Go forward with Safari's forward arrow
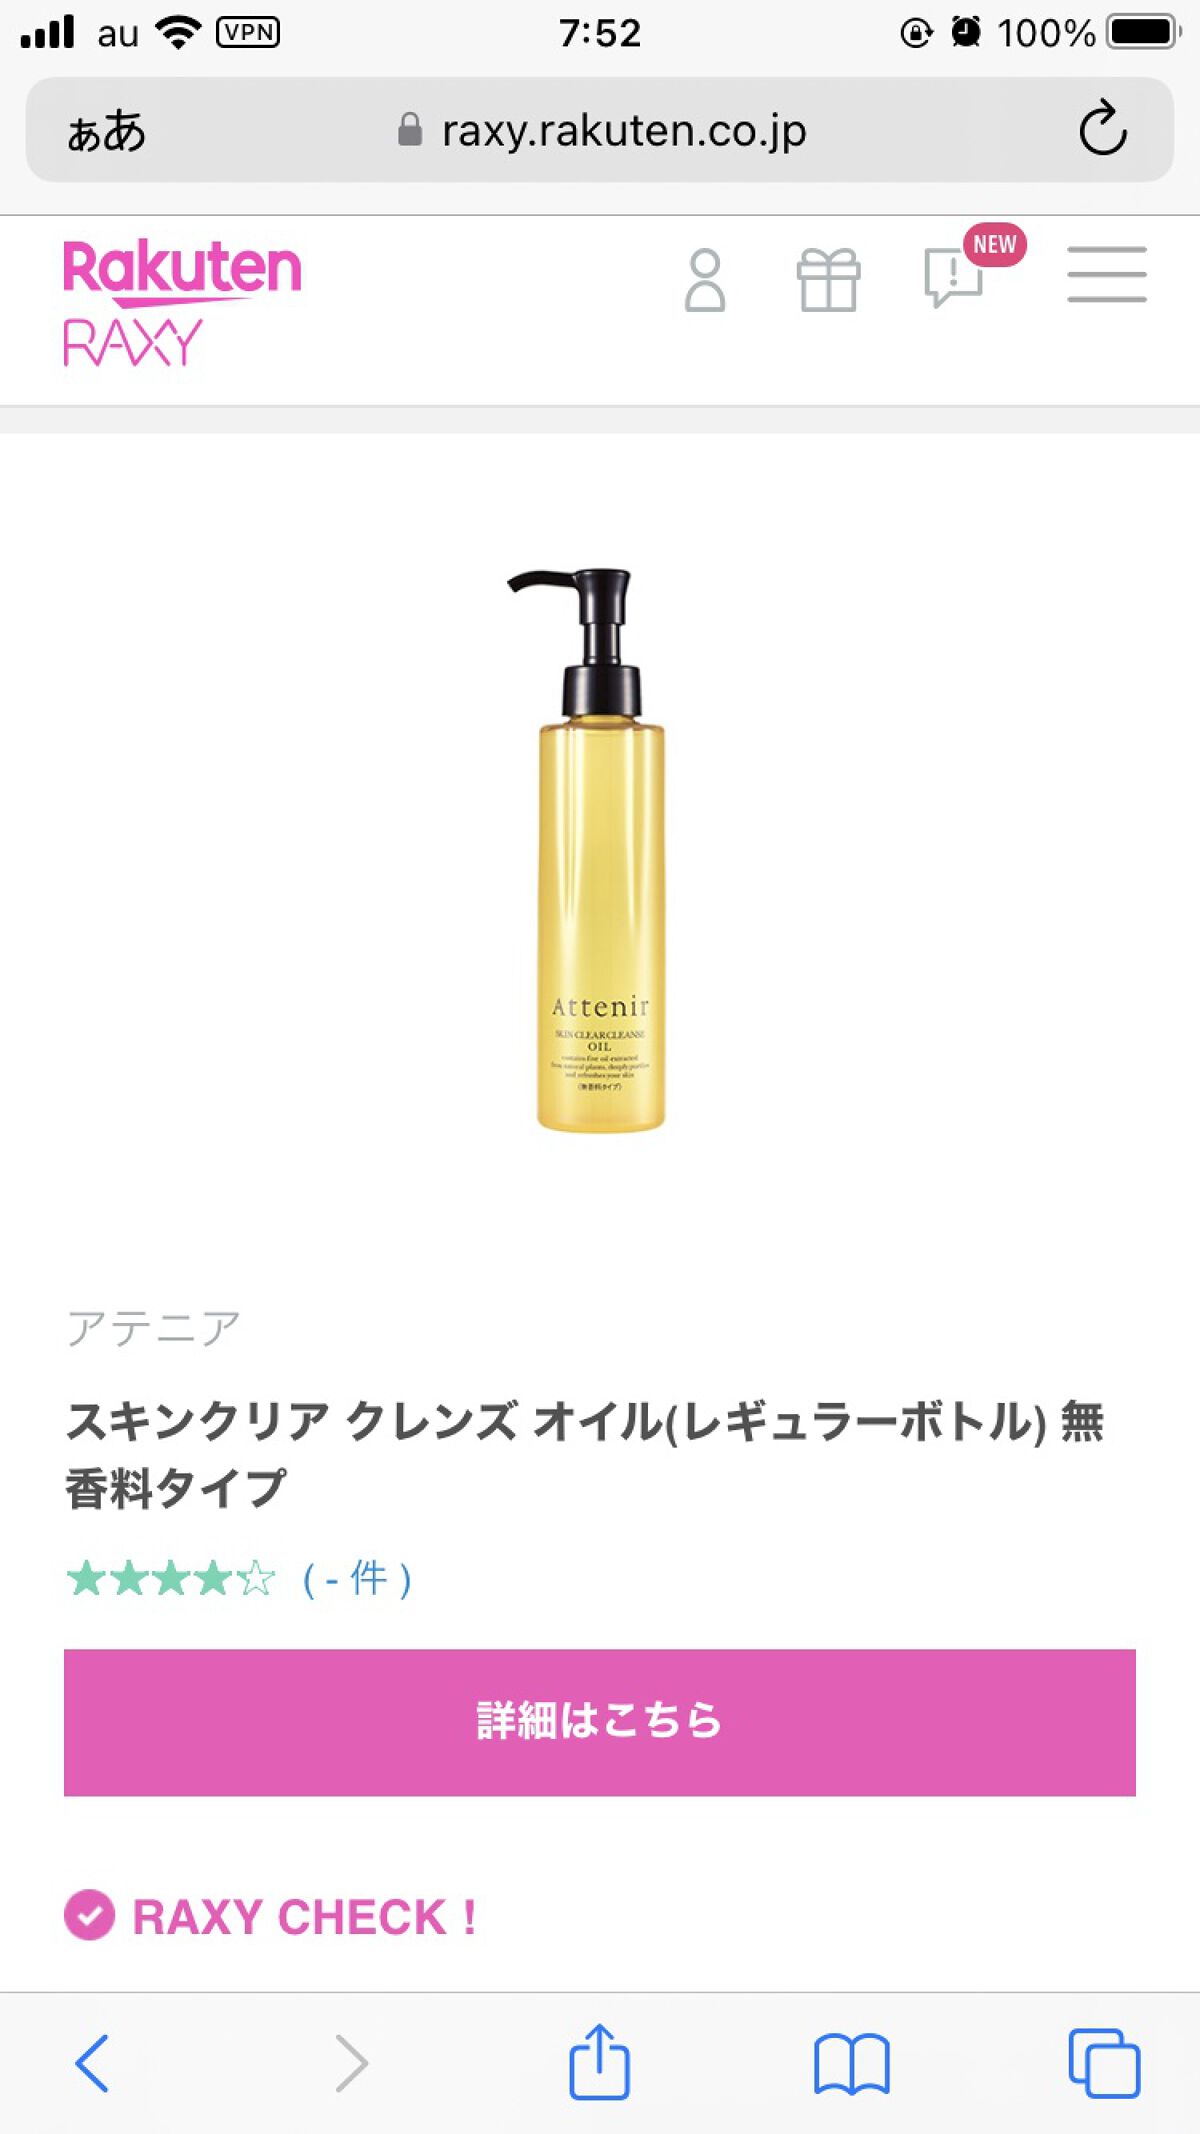 point(352,2063)
